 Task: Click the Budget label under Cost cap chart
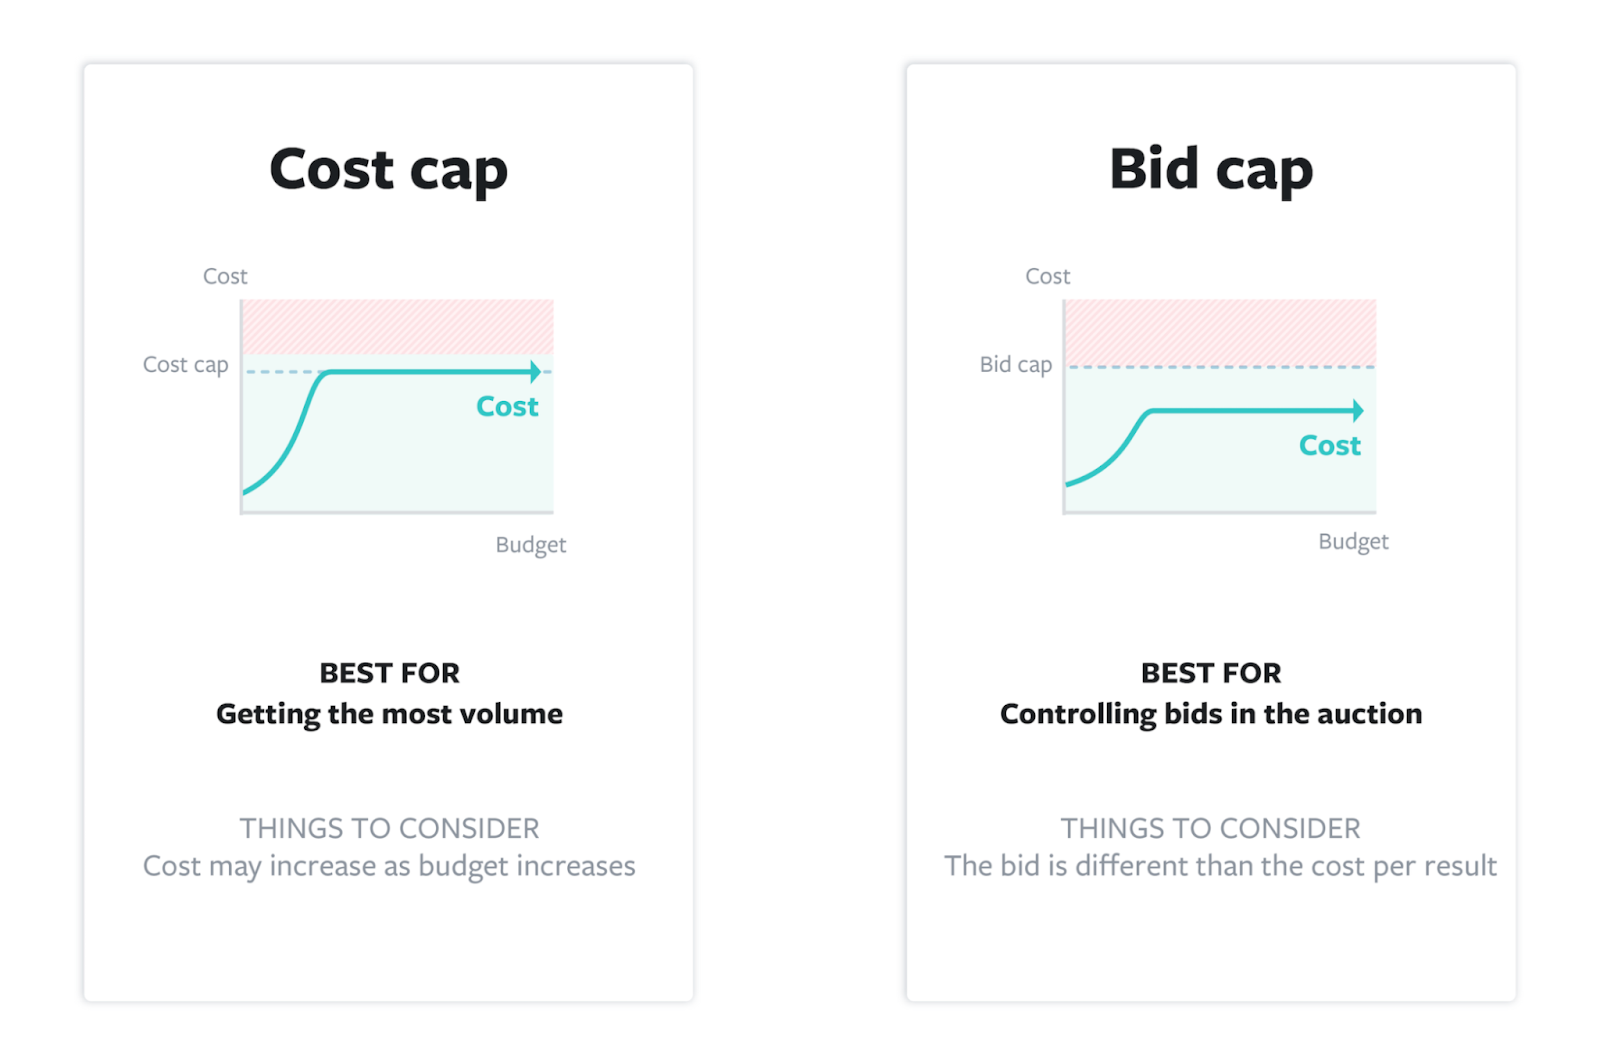coord(530,545)
